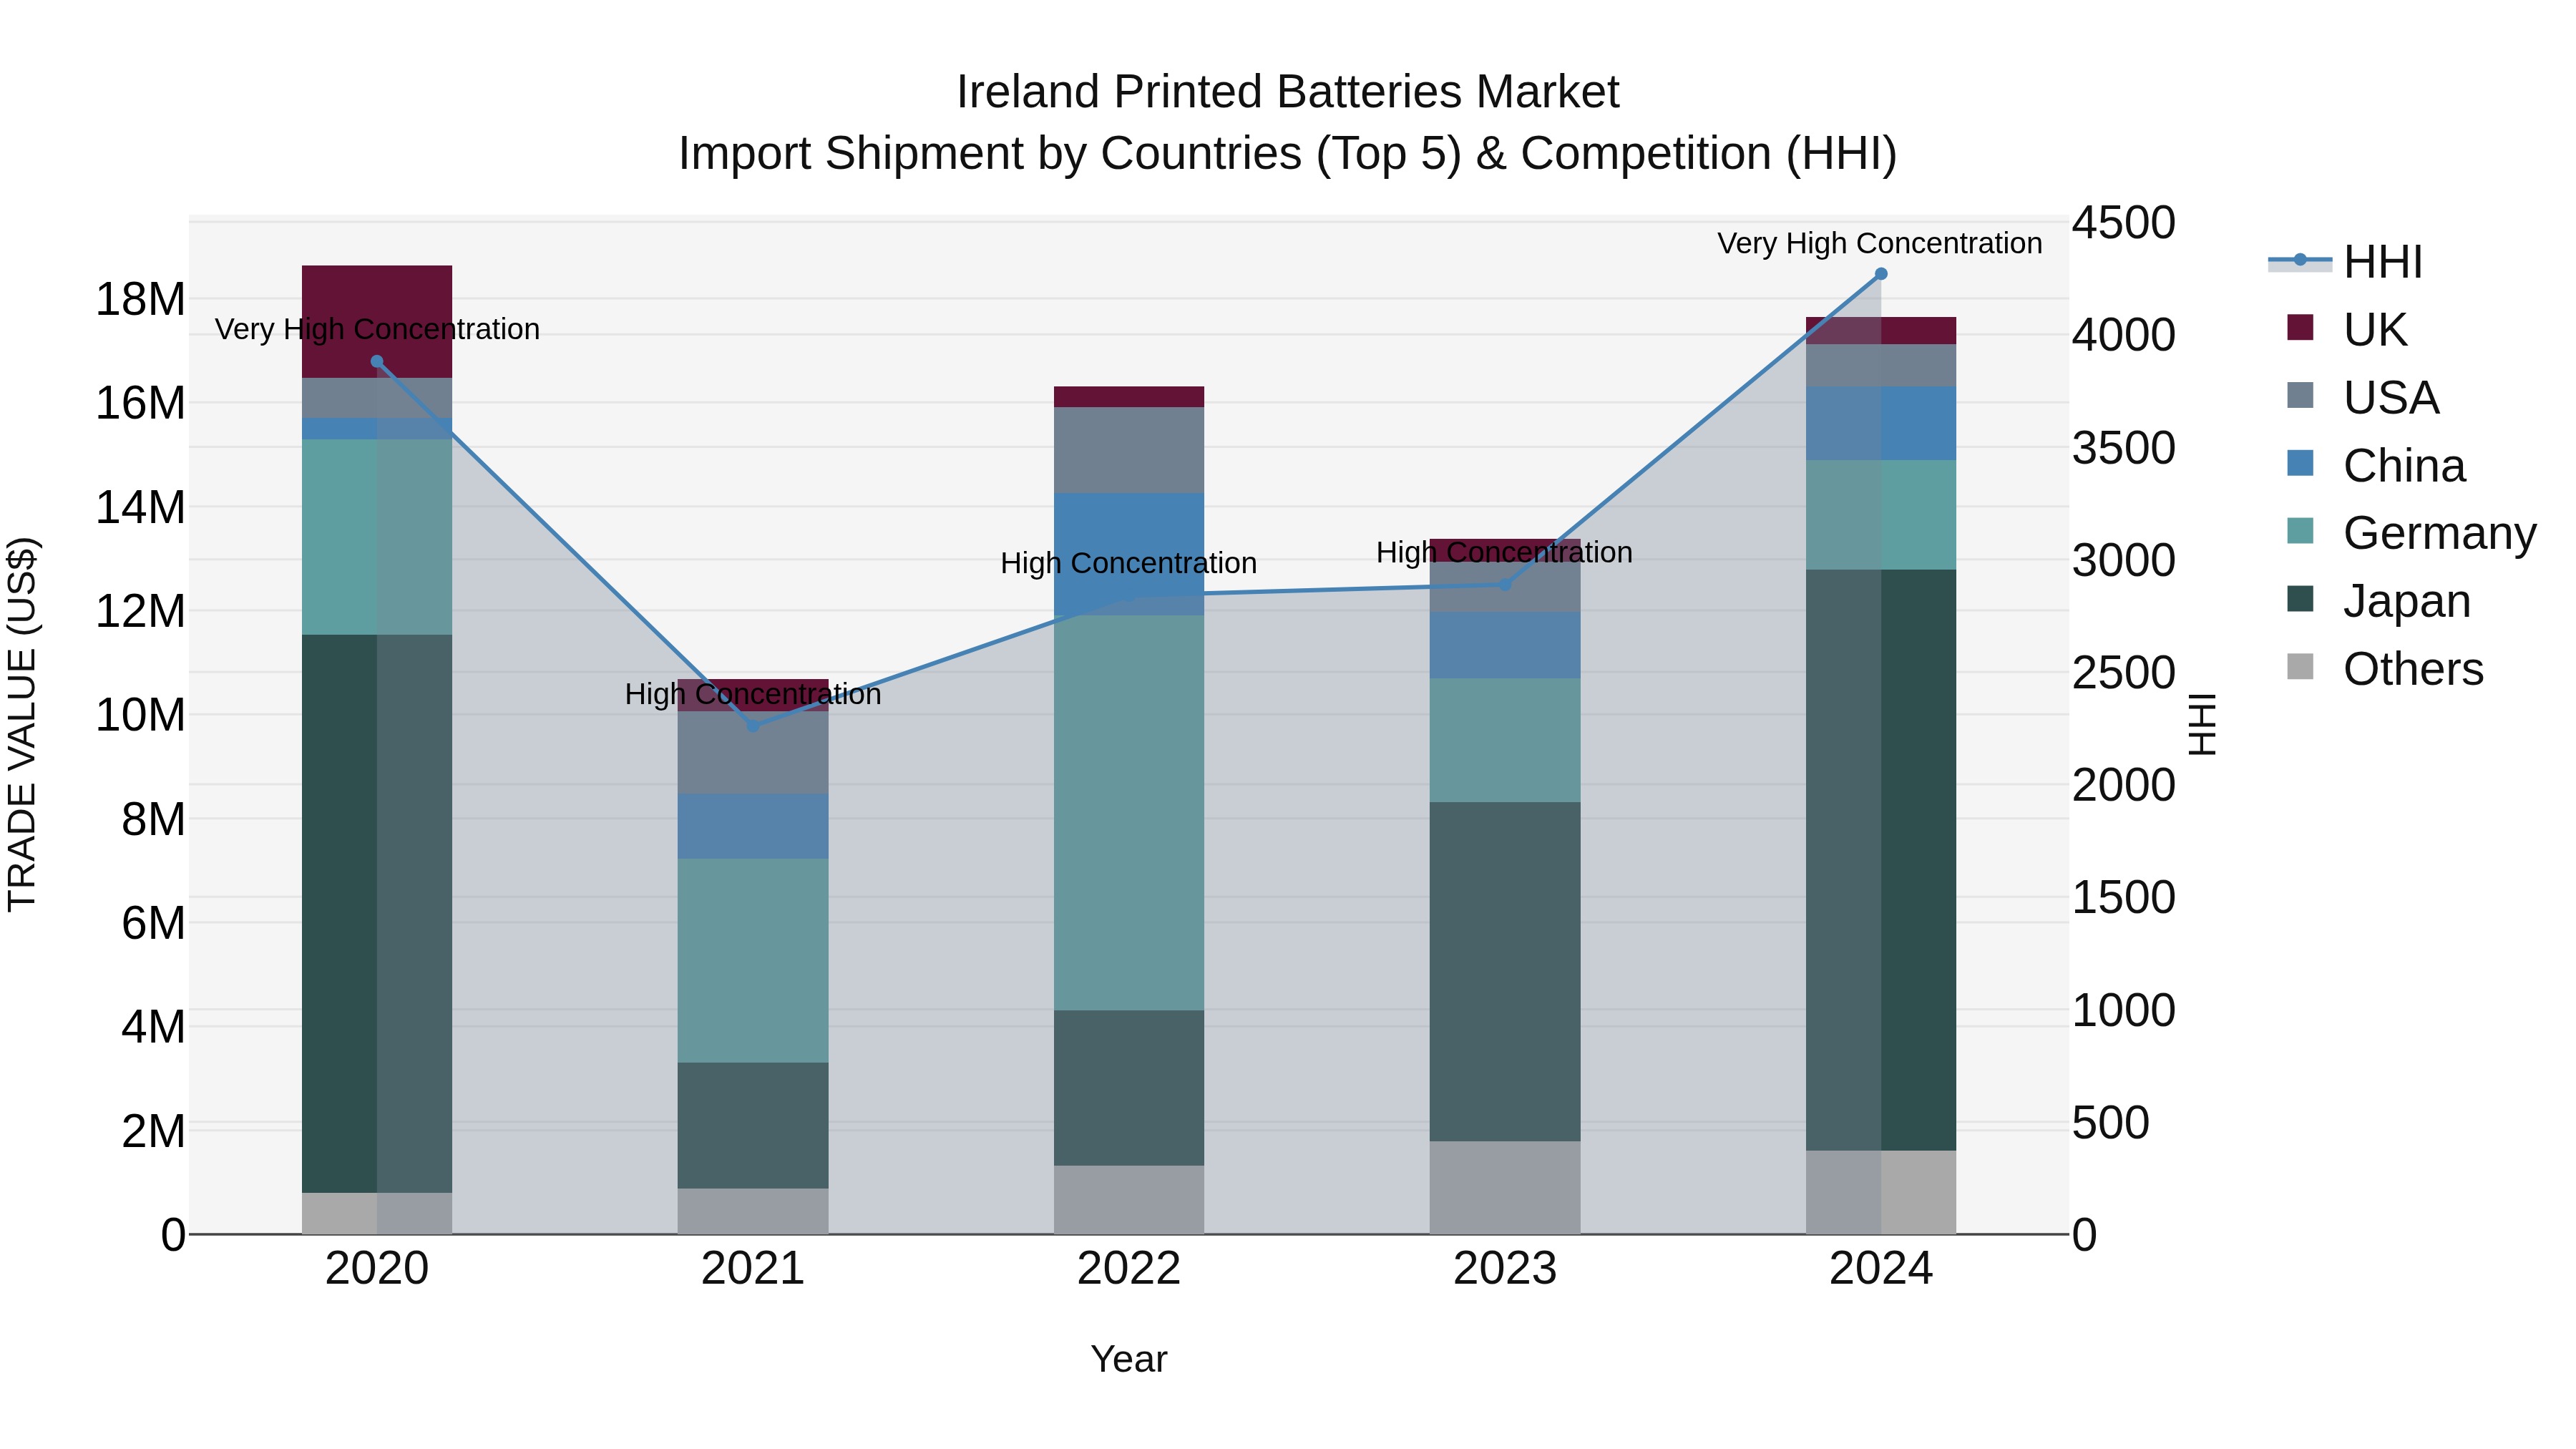Click Japan segment of 2022 bar
This screenshot has height=1449, width=2576.
pos(1129,1088)
